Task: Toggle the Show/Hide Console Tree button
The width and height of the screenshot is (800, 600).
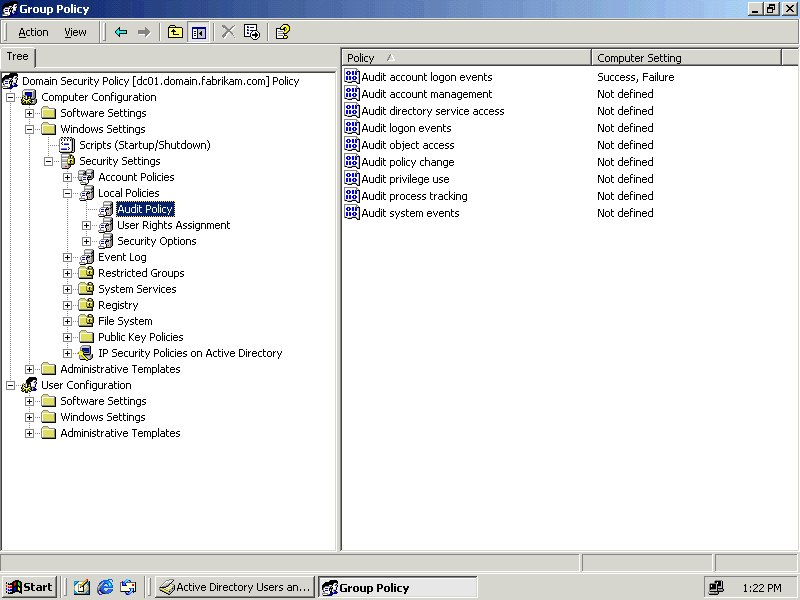Action: [x=198, y=32]
